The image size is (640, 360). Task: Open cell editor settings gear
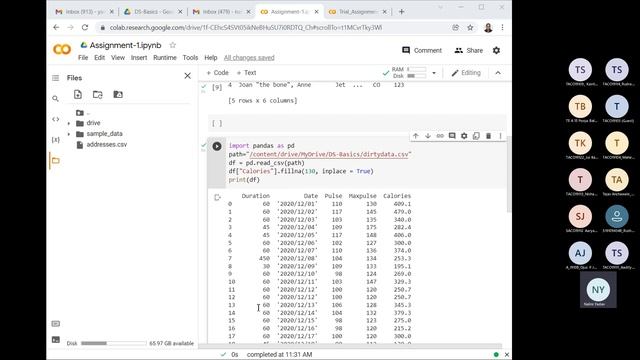[x=464, y=136]
